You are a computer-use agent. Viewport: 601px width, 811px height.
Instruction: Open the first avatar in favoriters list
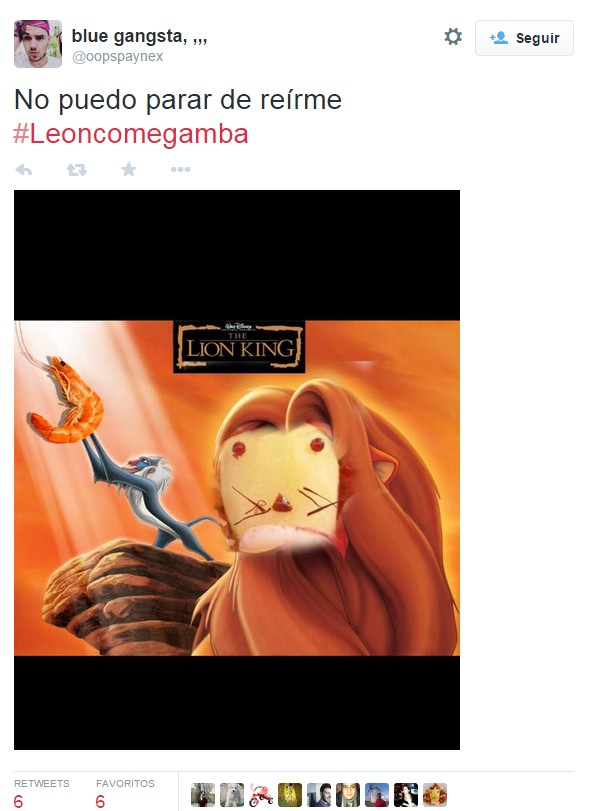pyautogui.click(x=203, y=794)
